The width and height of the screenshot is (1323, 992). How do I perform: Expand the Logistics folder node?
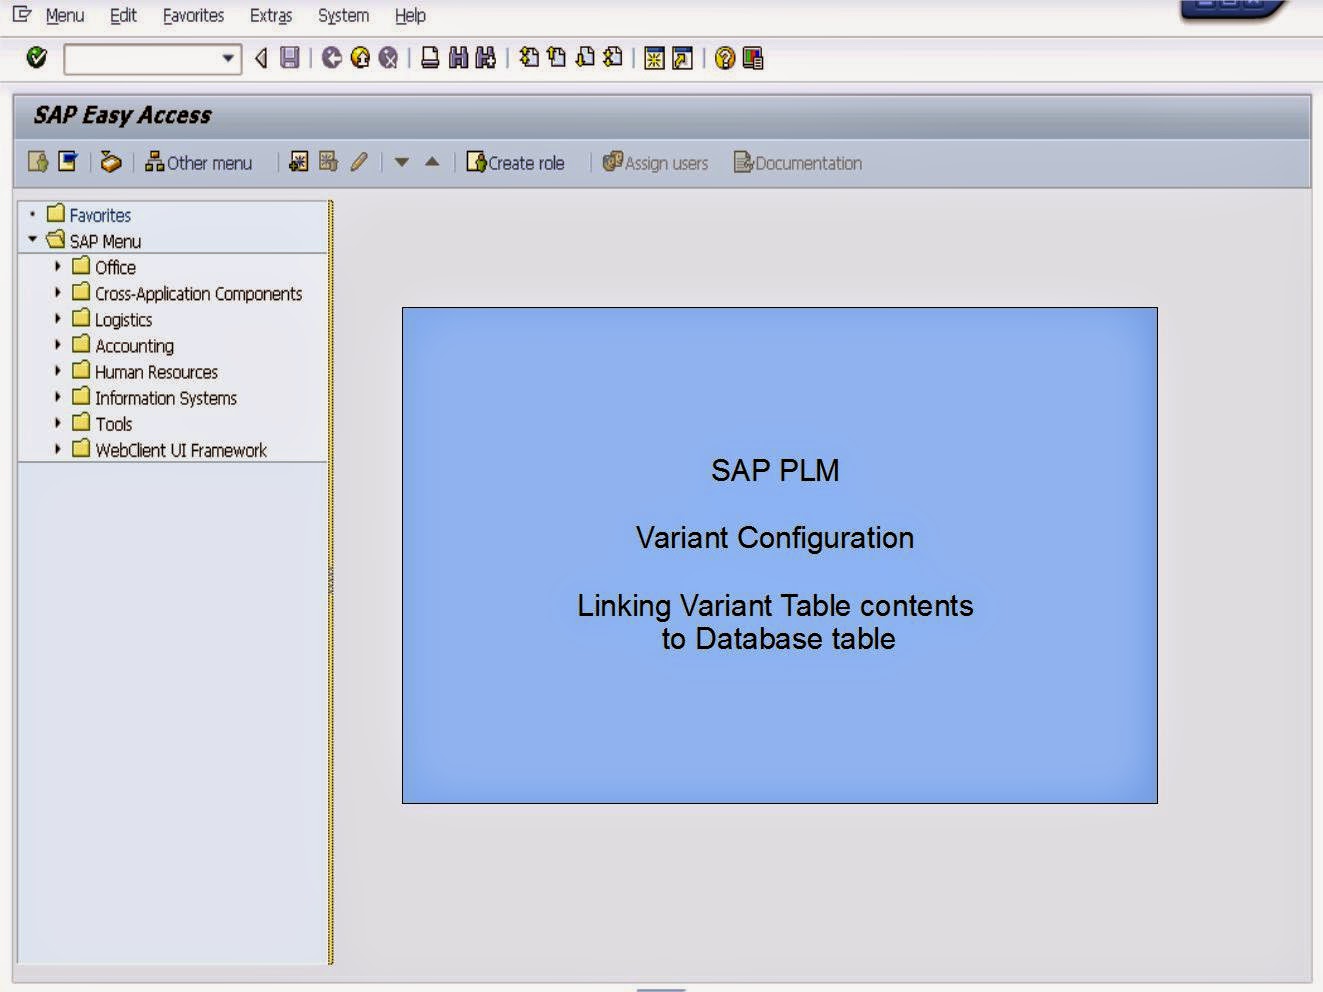[x=57, y=319]
